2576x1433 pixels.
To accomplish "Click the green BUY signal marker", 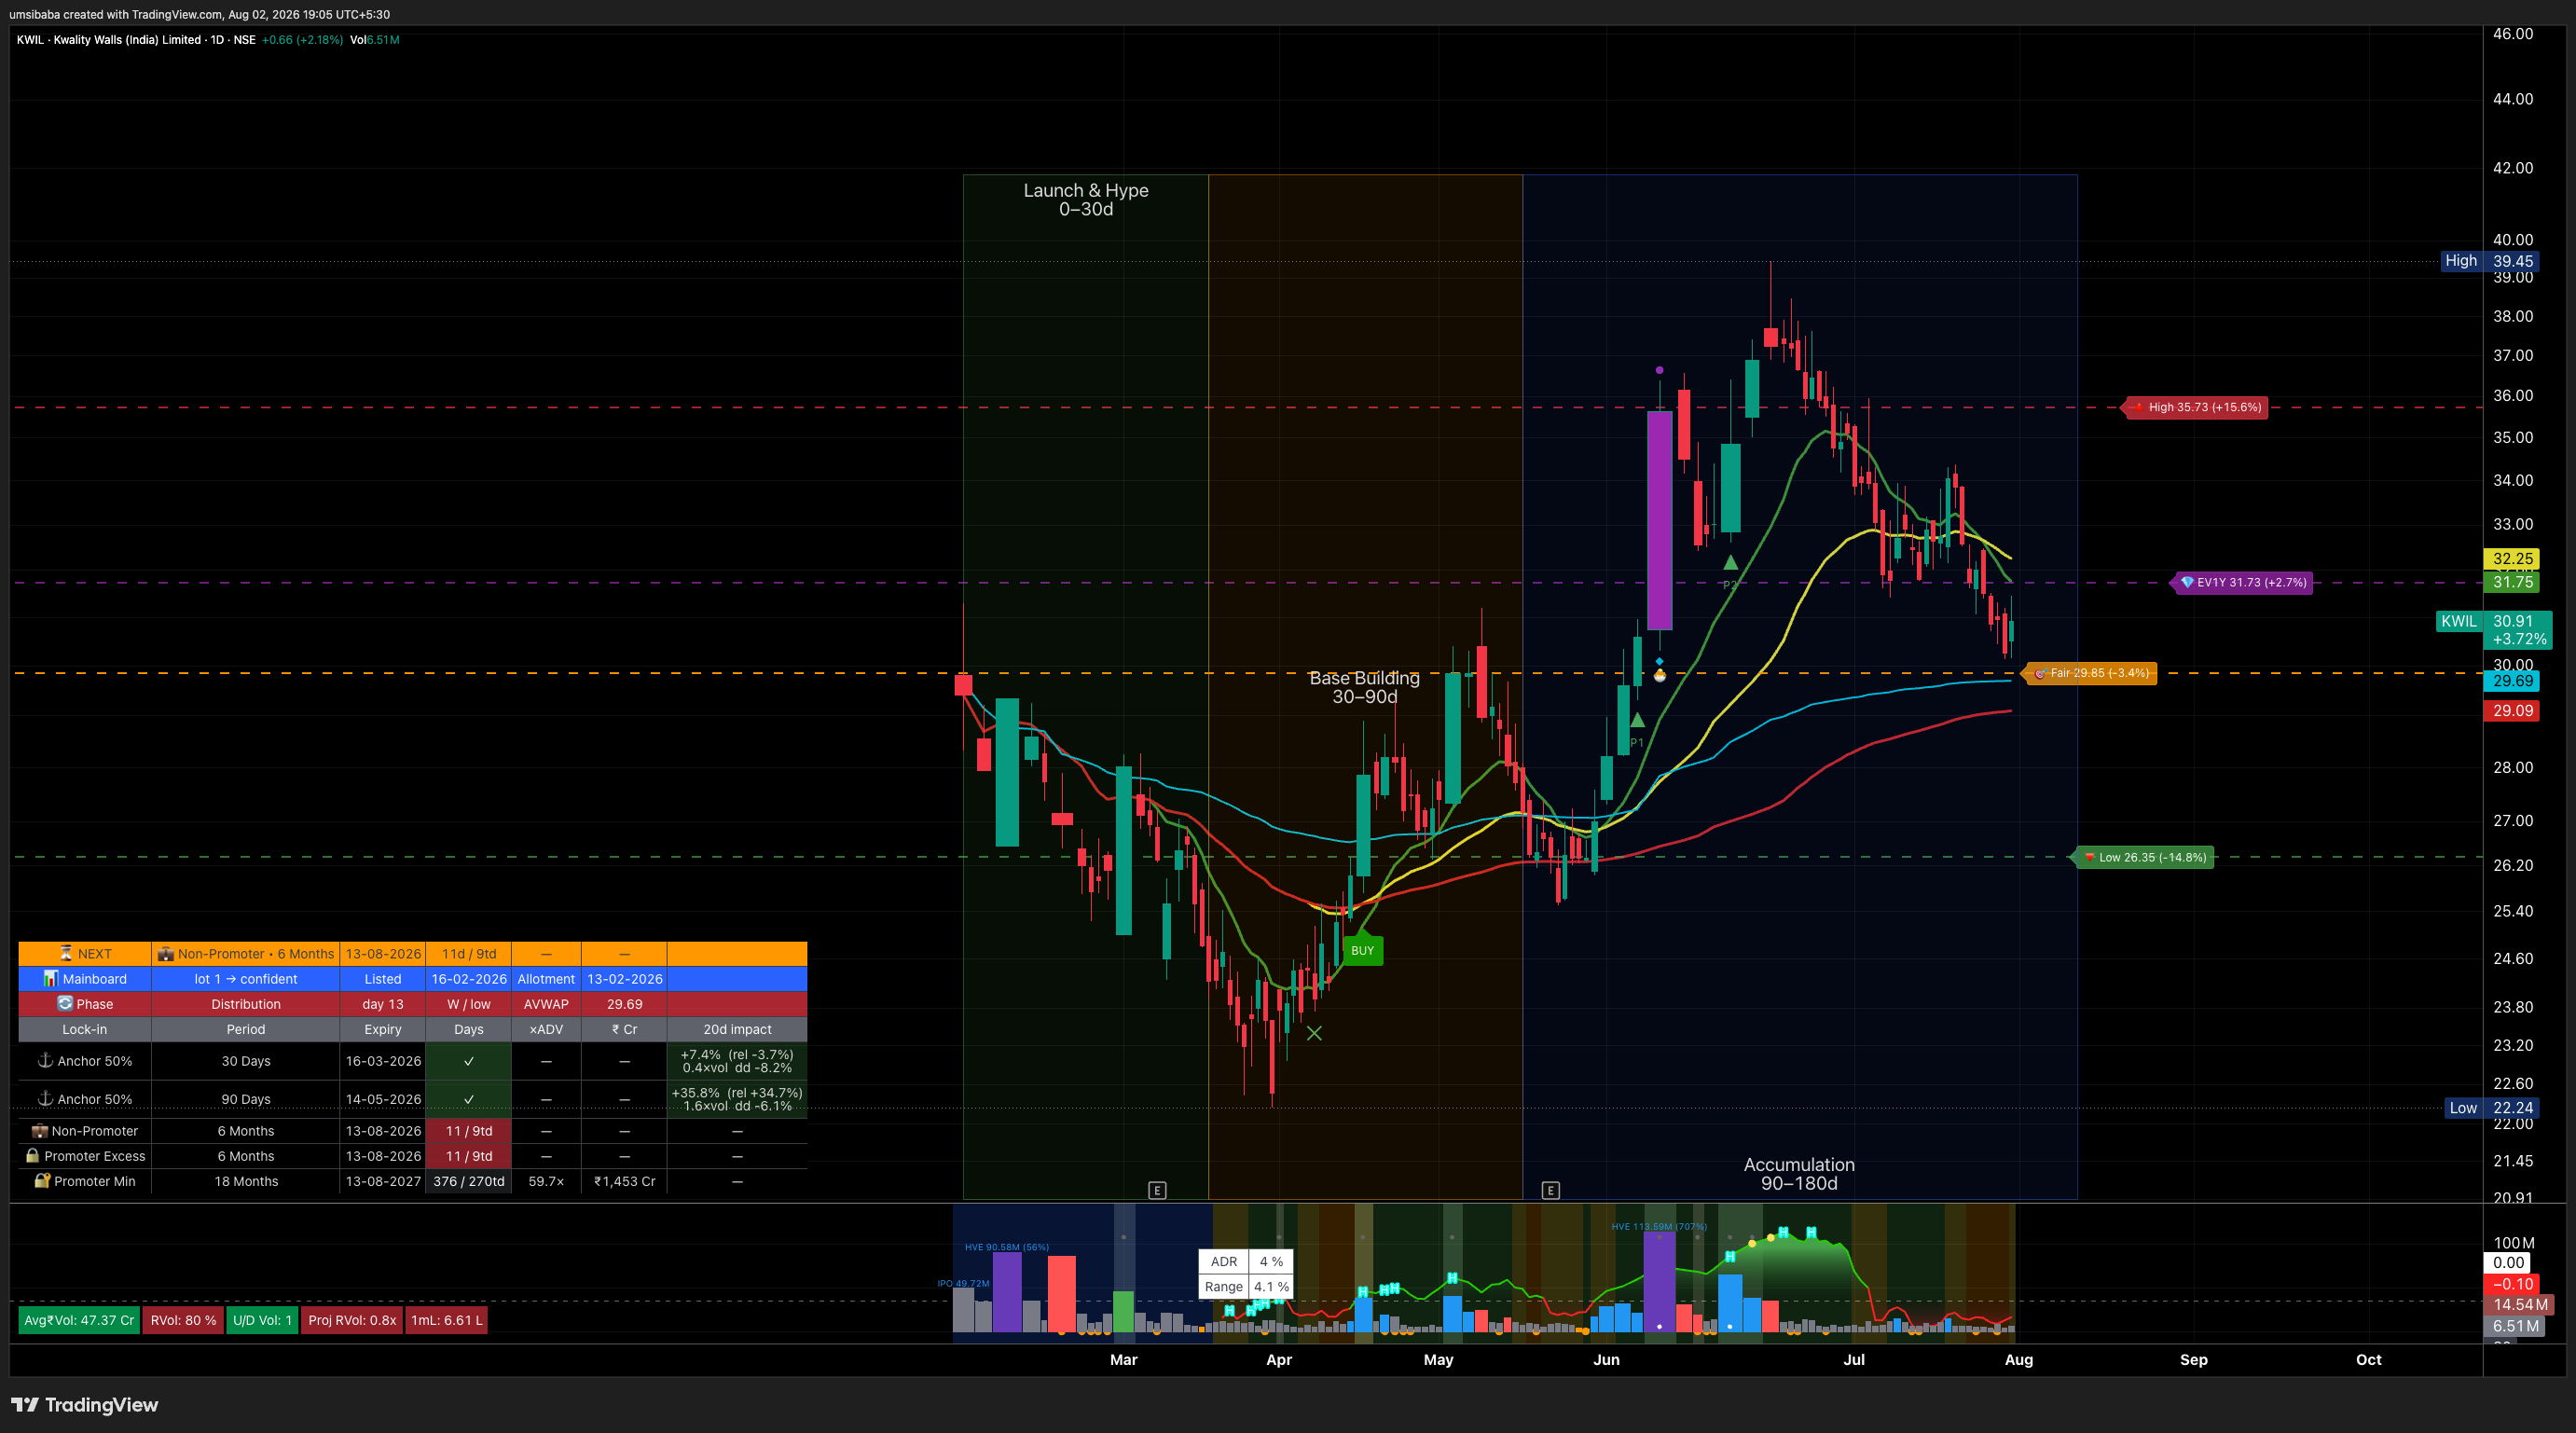I will [1362, 948].
